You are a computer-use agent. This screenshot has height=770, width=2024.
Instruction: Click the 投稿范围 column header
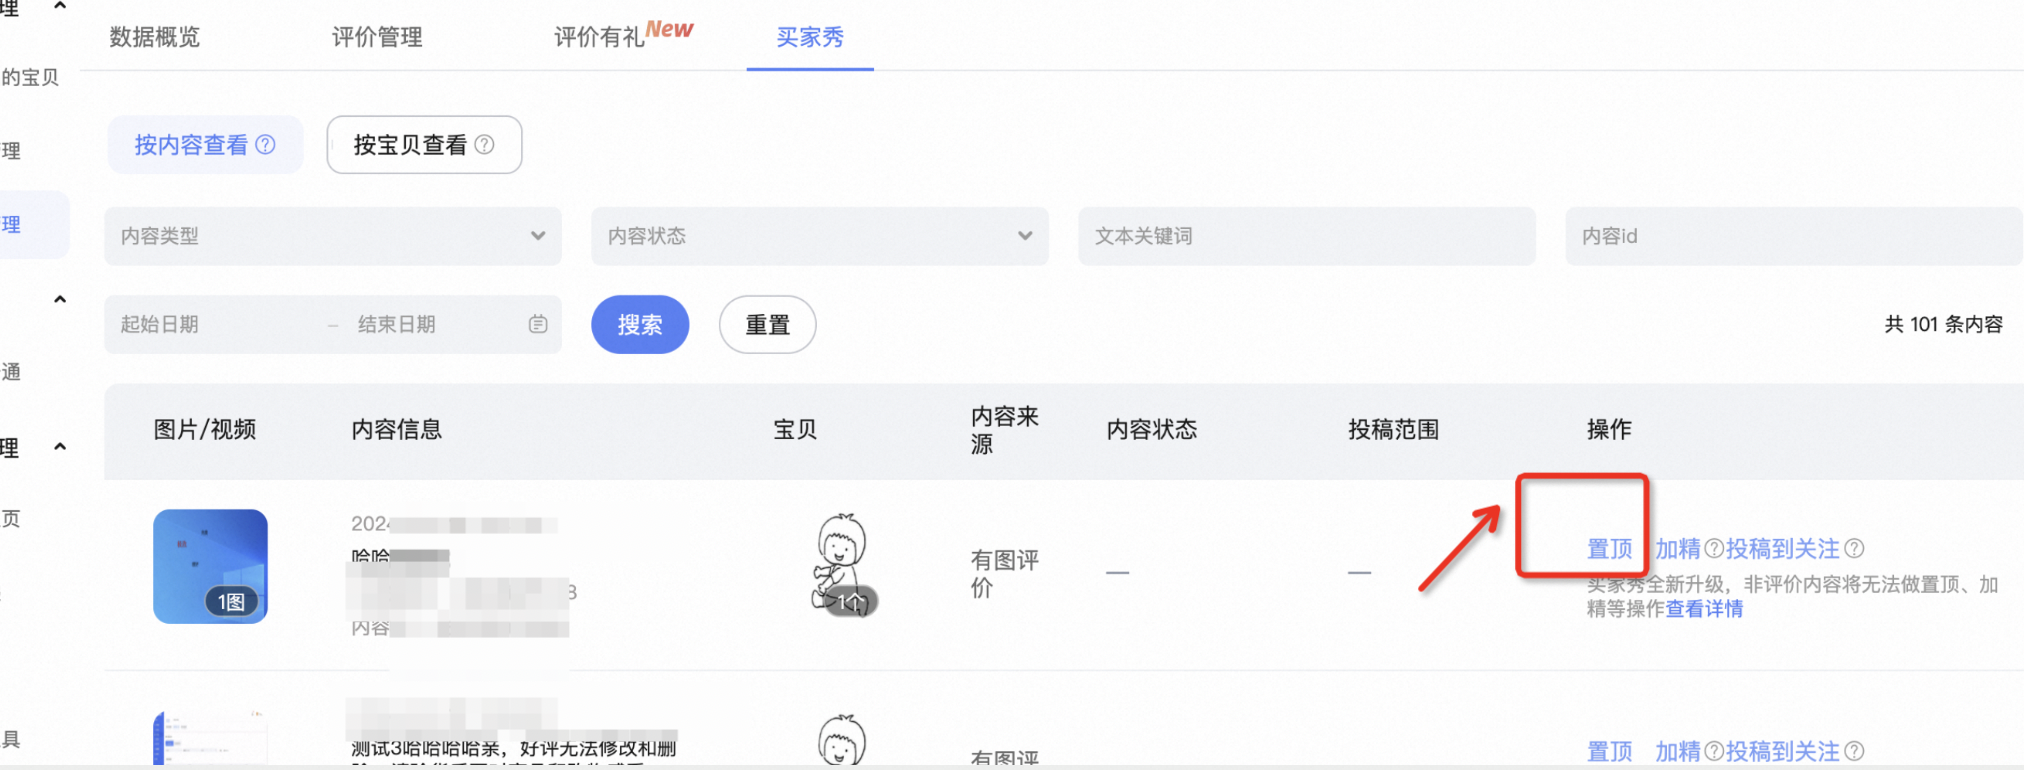coord(1393,429)
